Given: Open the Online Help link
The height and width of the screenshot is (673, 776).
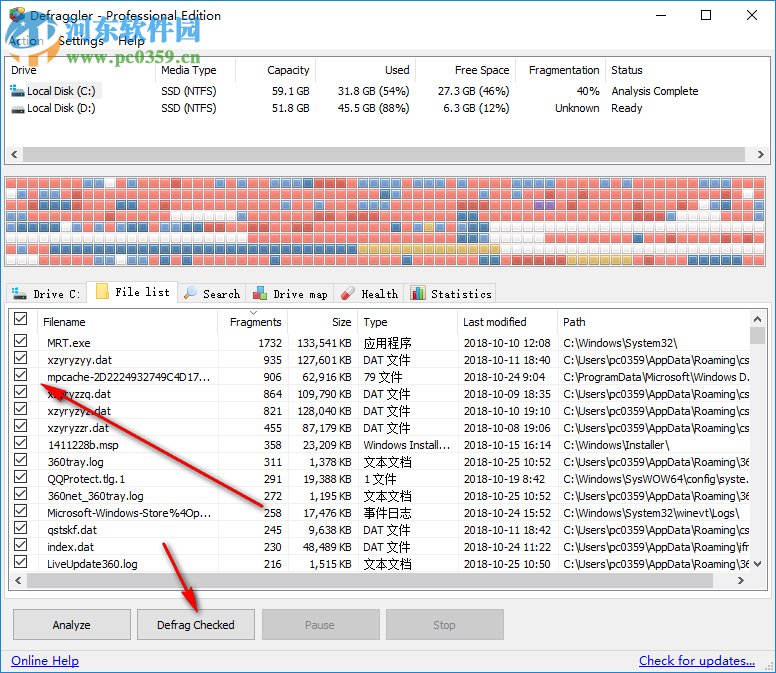Looking at the screenshot, I should (x=45, y=661).
